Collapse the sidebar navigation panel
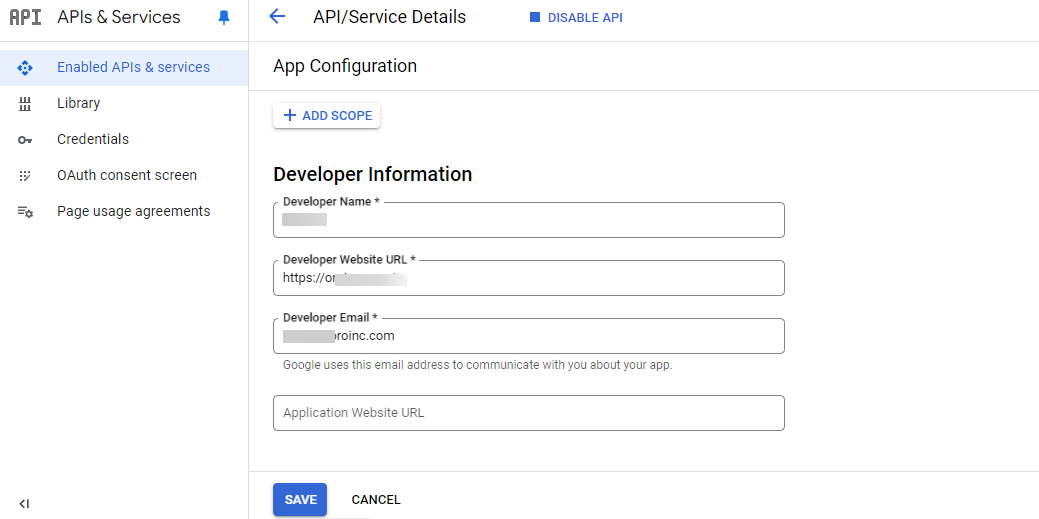The width and height of the screenshot is (1039, 519). point(25,504)
